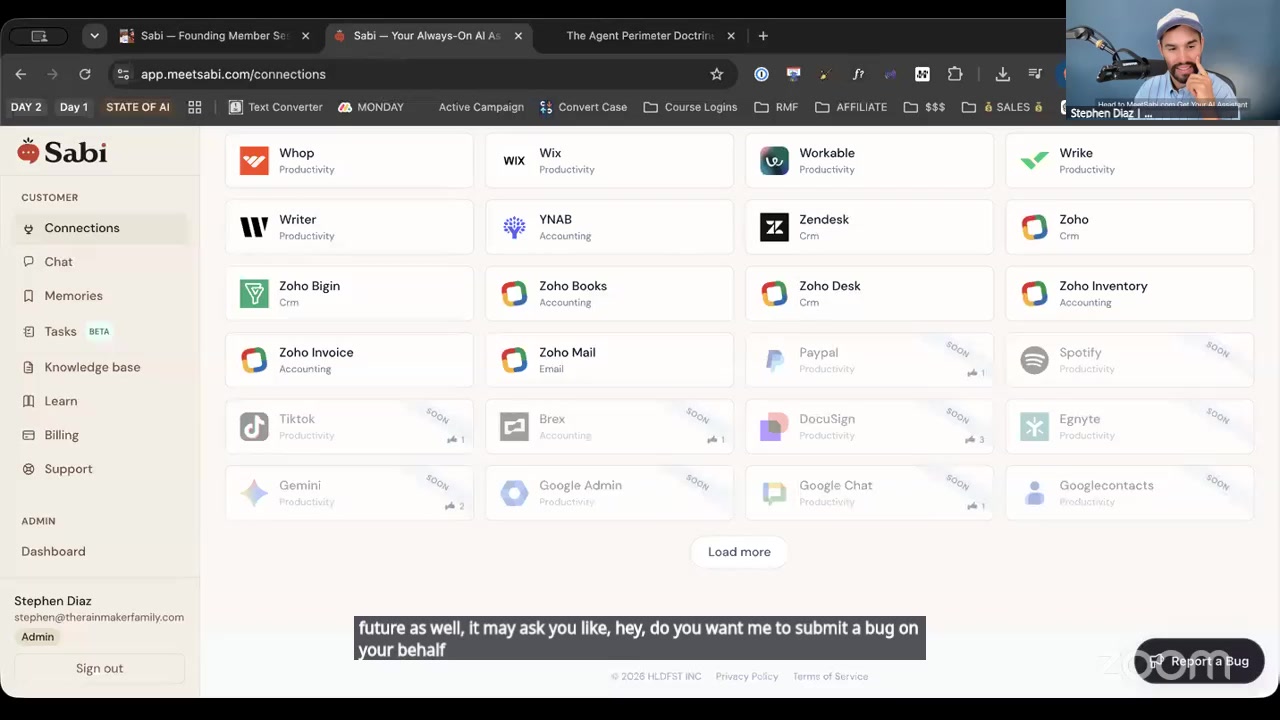Bookmark this page with the star

coord(716,74)
